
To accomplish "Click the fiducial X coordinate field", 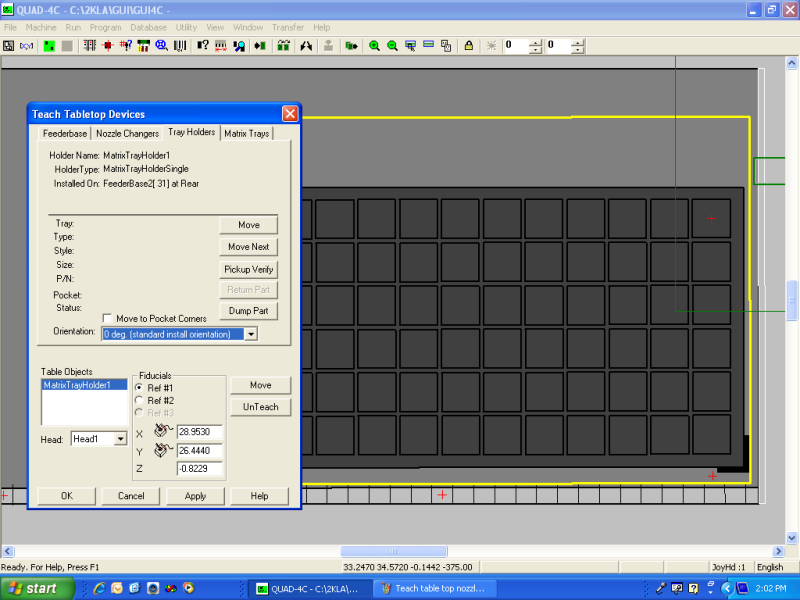I will pos(199,432).
